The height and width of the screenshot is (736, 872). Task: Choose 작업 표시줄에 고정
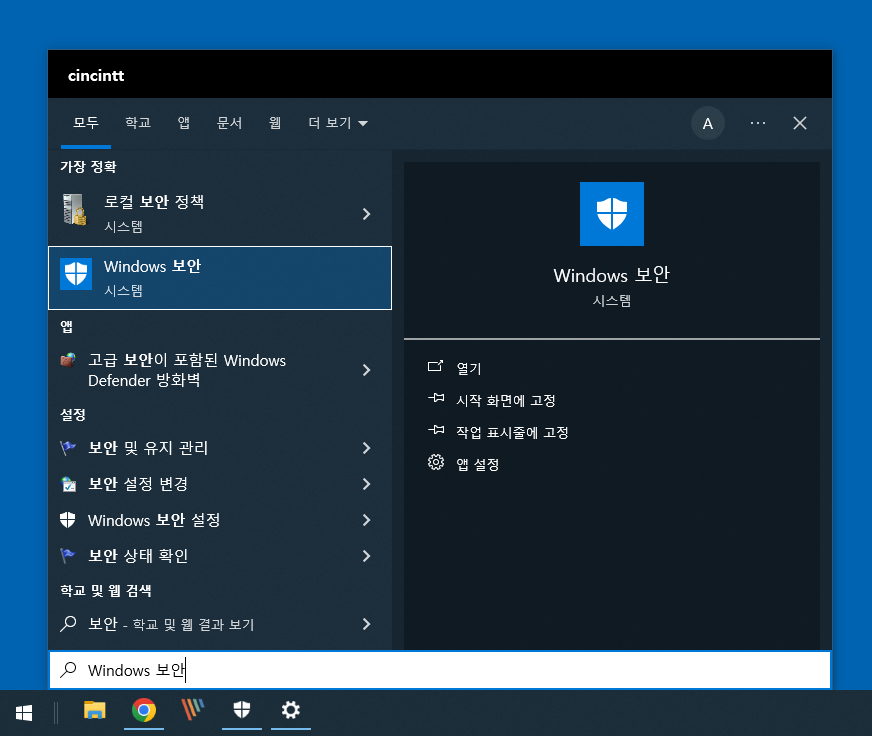[x=512, y=433]
